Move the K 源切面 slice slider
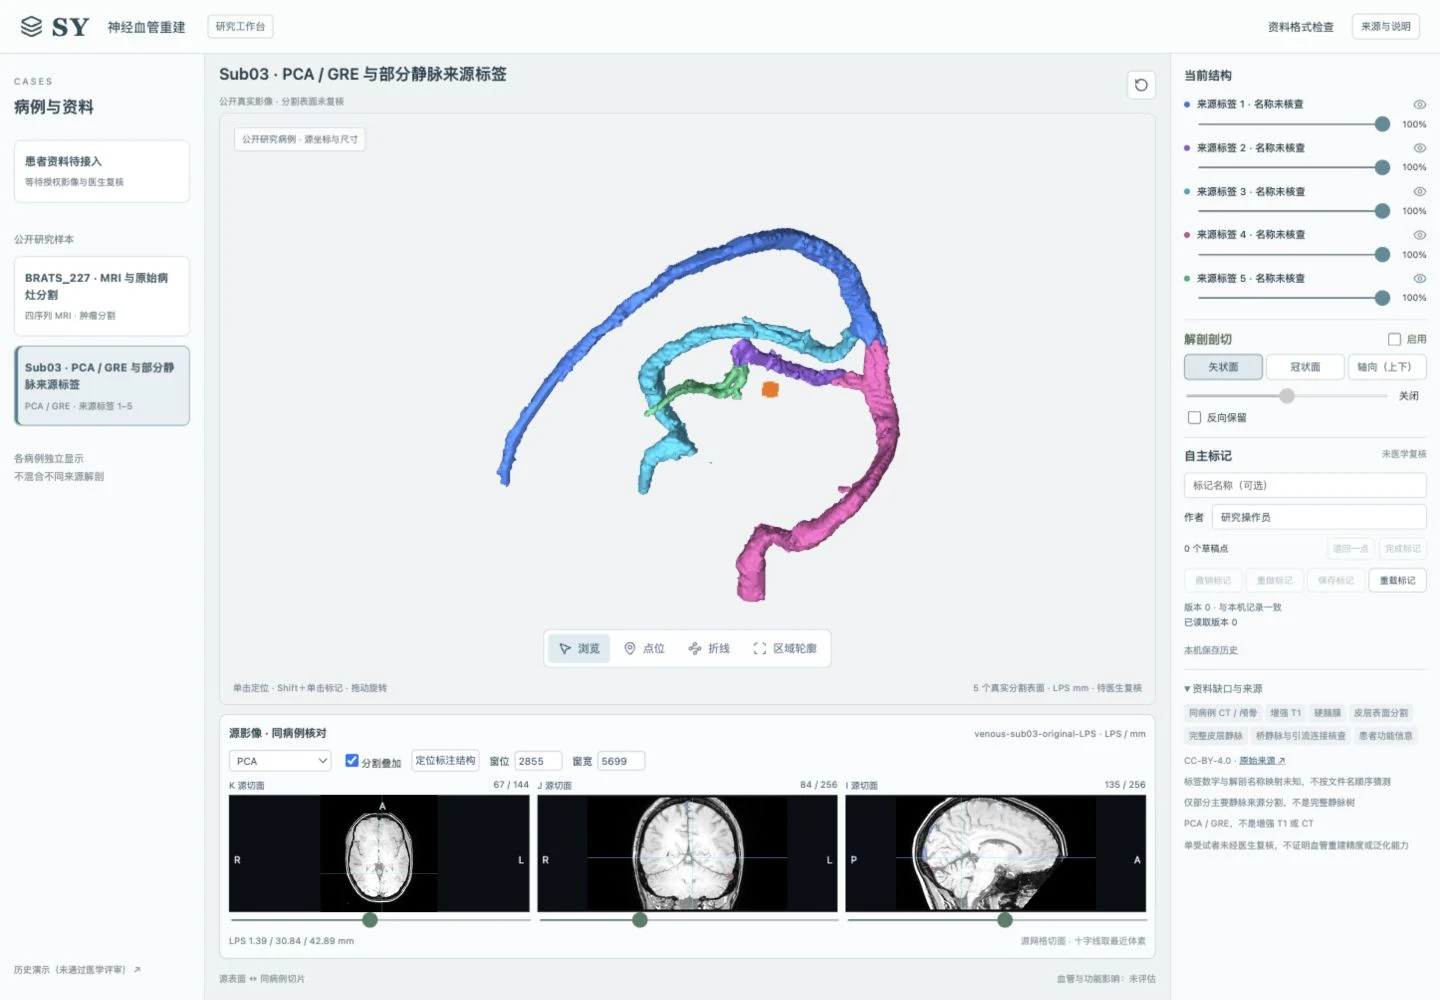 pyautogui.click(x=370, y=920)
